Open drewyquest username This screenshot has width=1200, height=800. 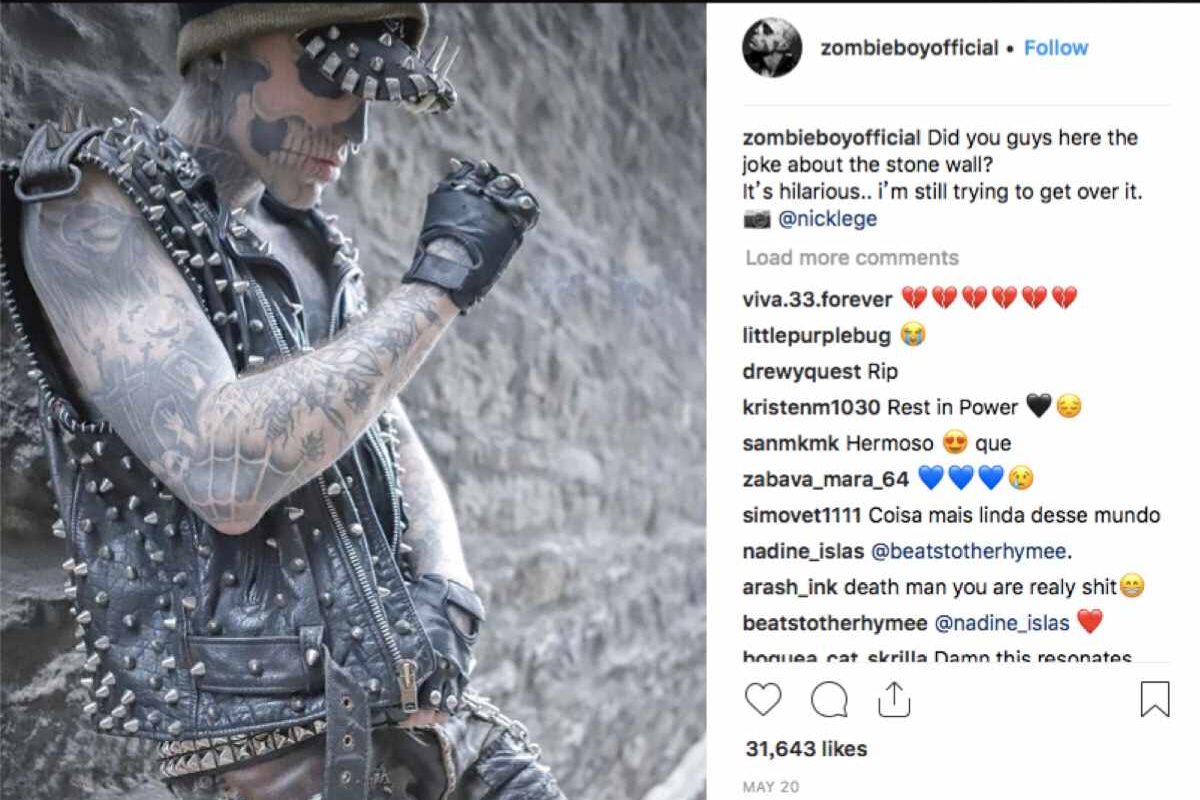[x=802, y=371]
